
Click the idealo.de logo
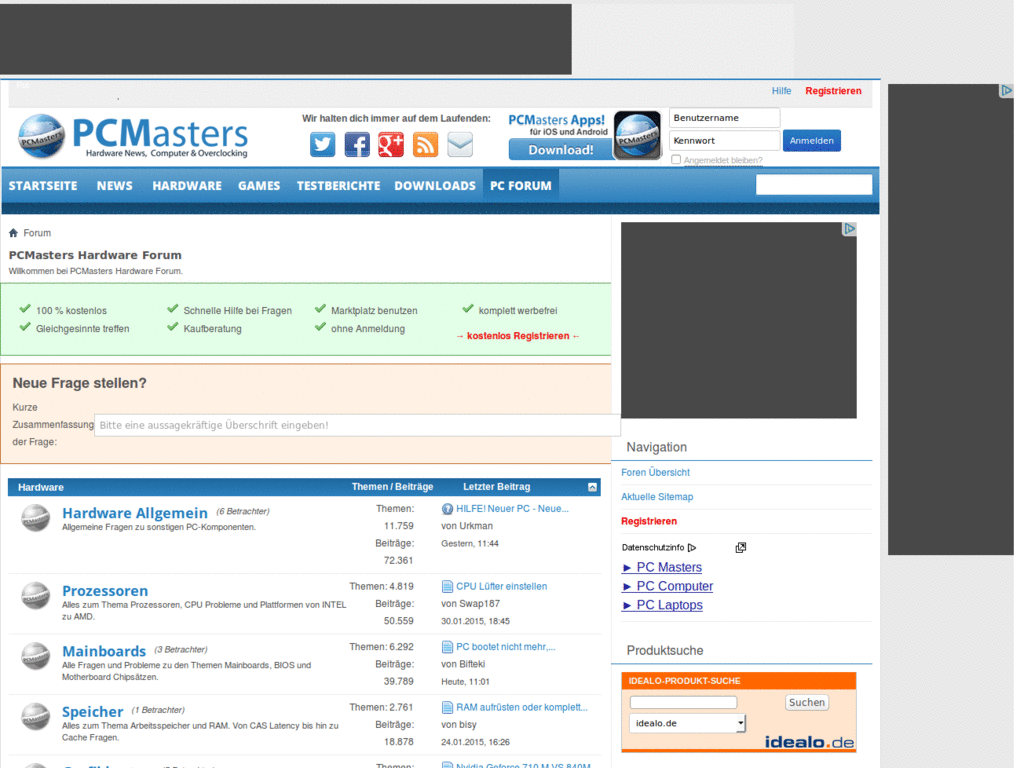(x=809, y=742)
